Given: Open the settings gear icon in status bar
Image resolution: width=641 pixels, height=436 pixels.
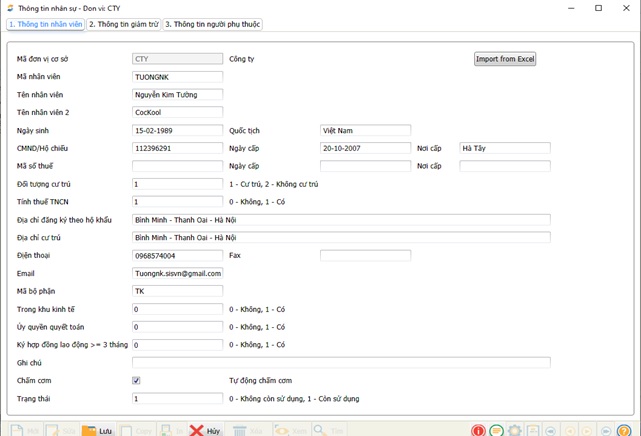Looking at the screenshot, I should (x=515, y=431).
